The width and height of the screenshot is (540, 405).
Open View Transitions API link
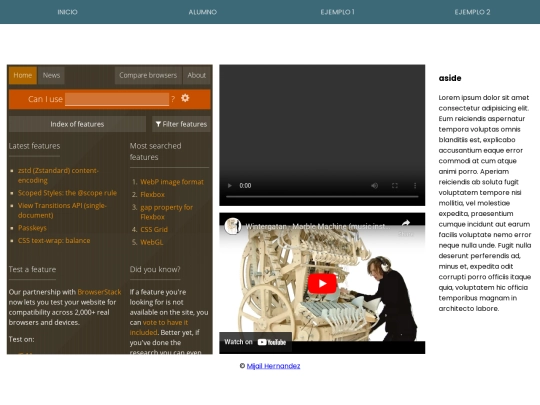tap(62, 210)
